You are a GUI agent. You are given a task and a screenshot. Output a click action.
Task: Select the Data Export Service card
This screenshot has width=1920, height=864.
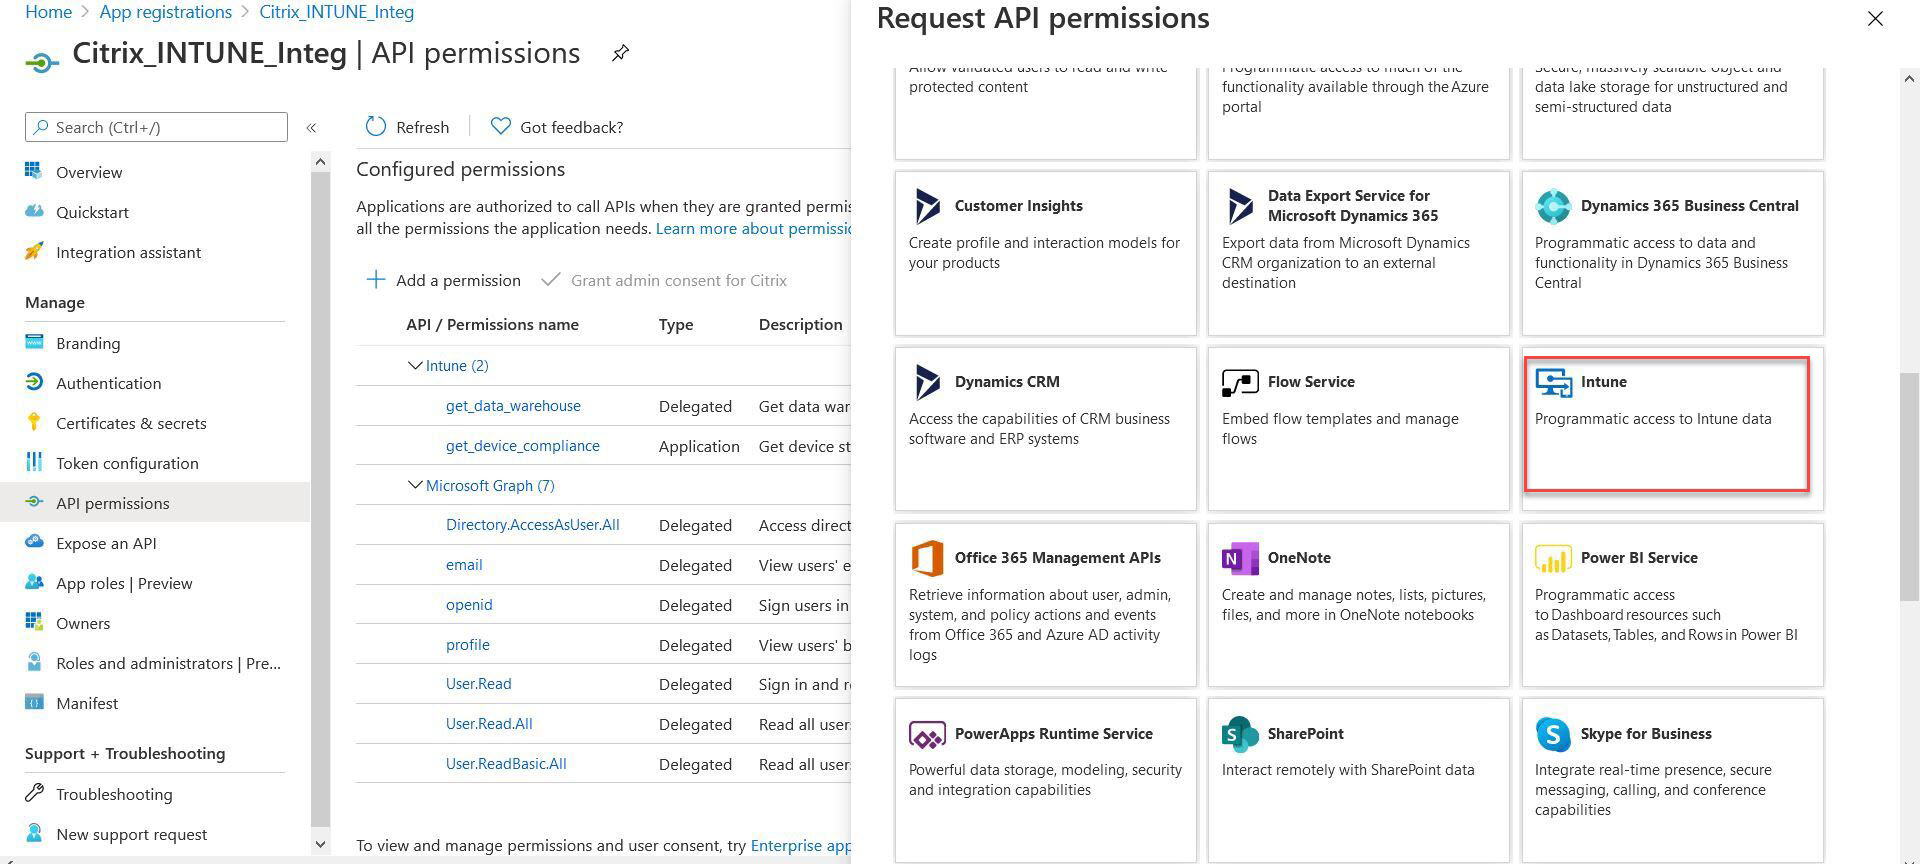pyautogui.click(x=1358, y=253)
